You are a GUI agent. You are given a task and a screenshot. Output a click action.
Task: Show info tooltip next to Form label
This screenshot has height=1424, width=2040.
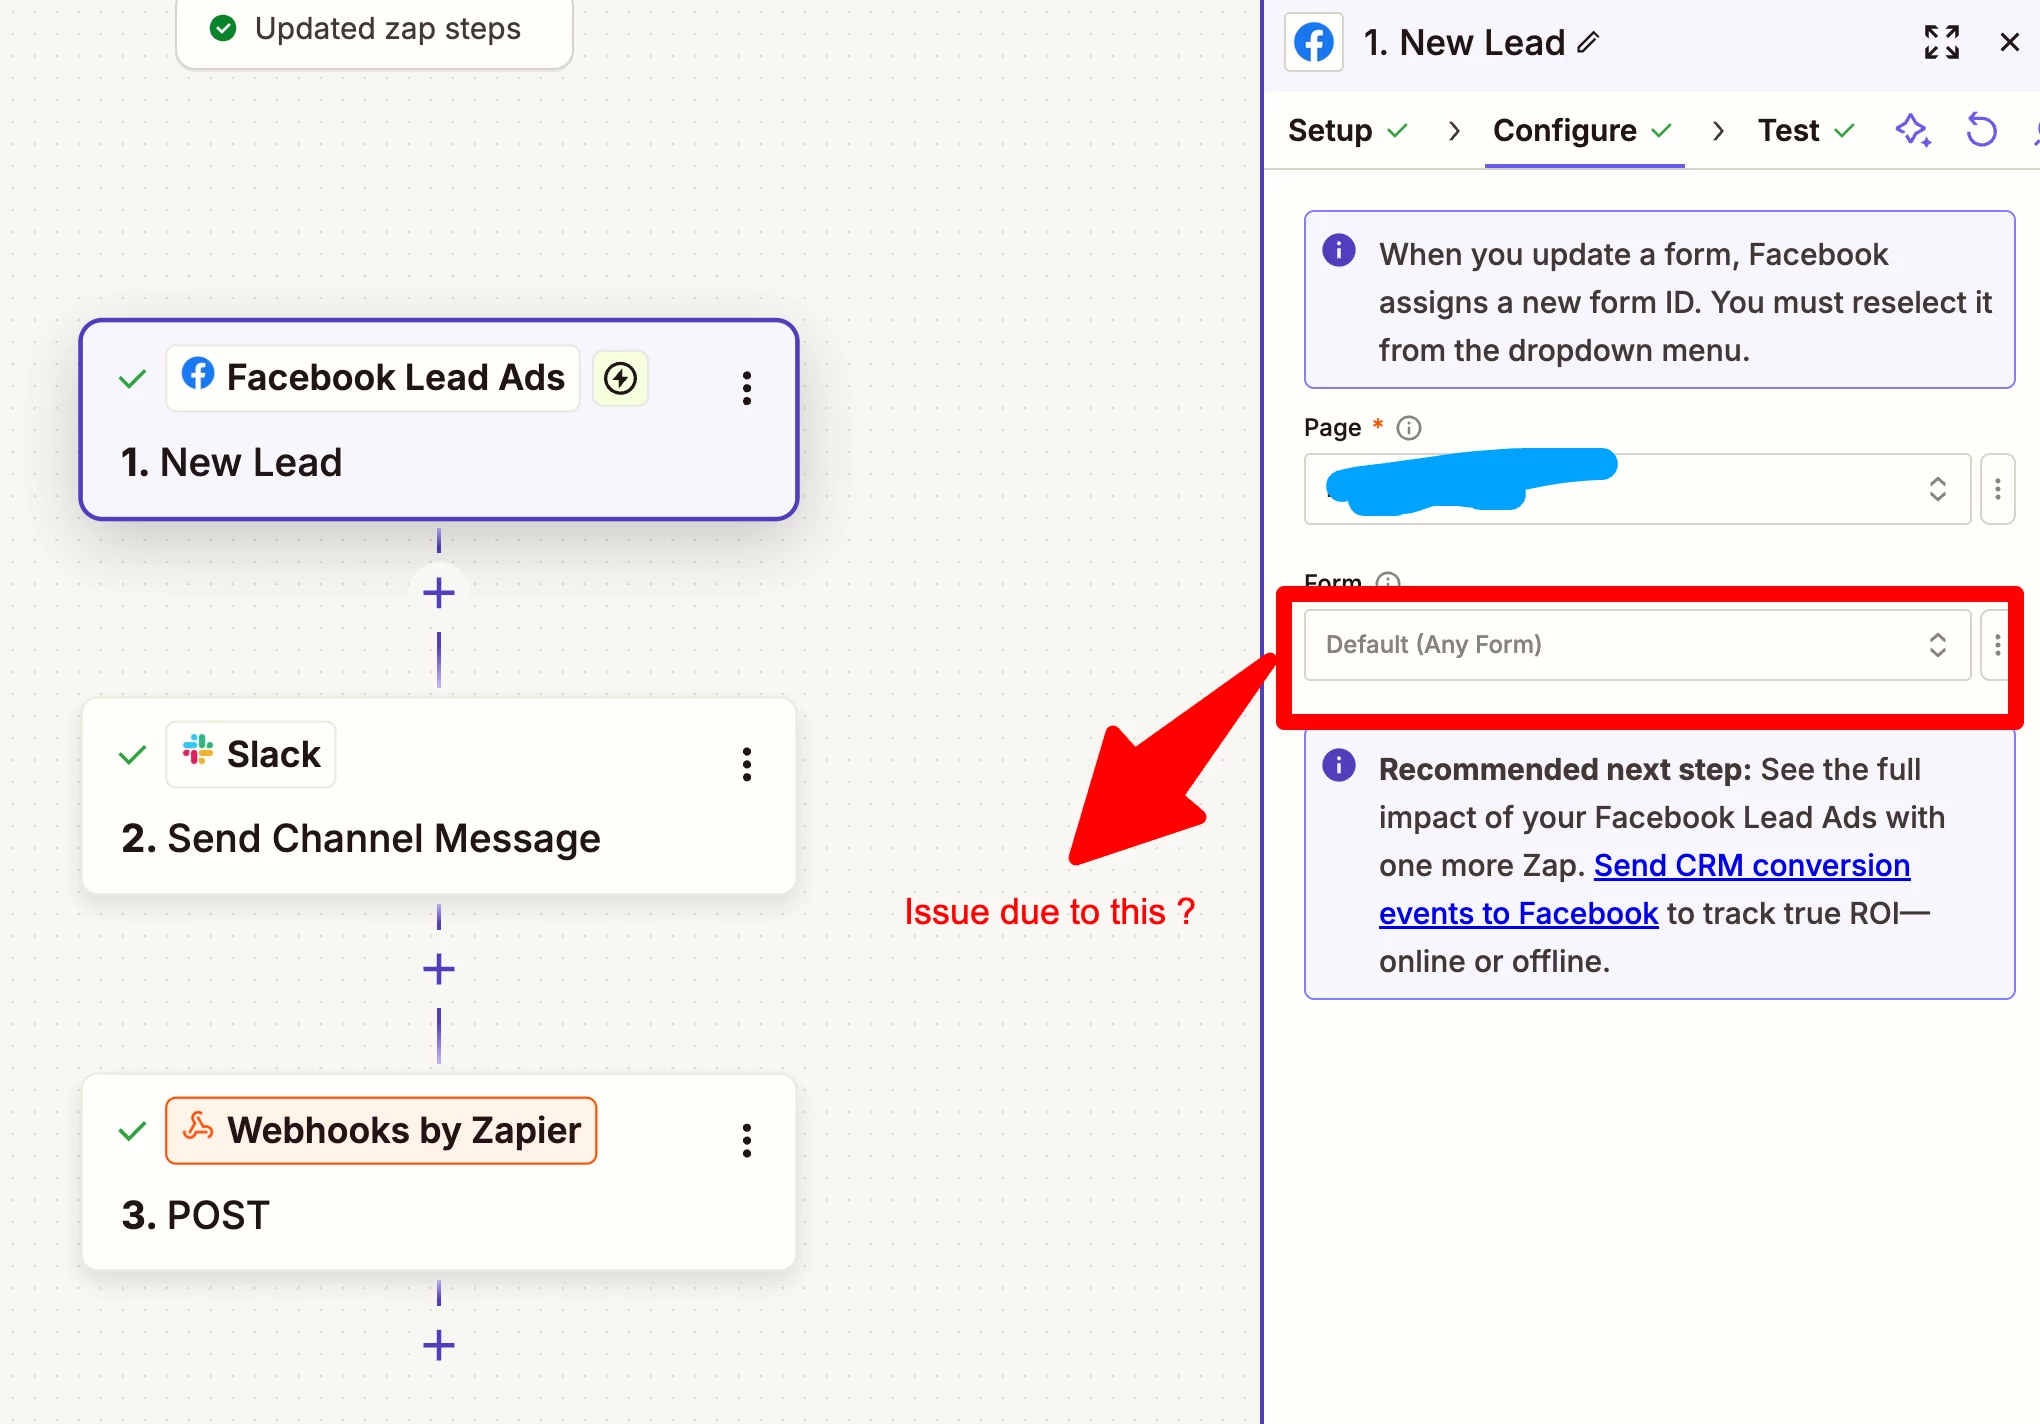tap(1388, 581)
